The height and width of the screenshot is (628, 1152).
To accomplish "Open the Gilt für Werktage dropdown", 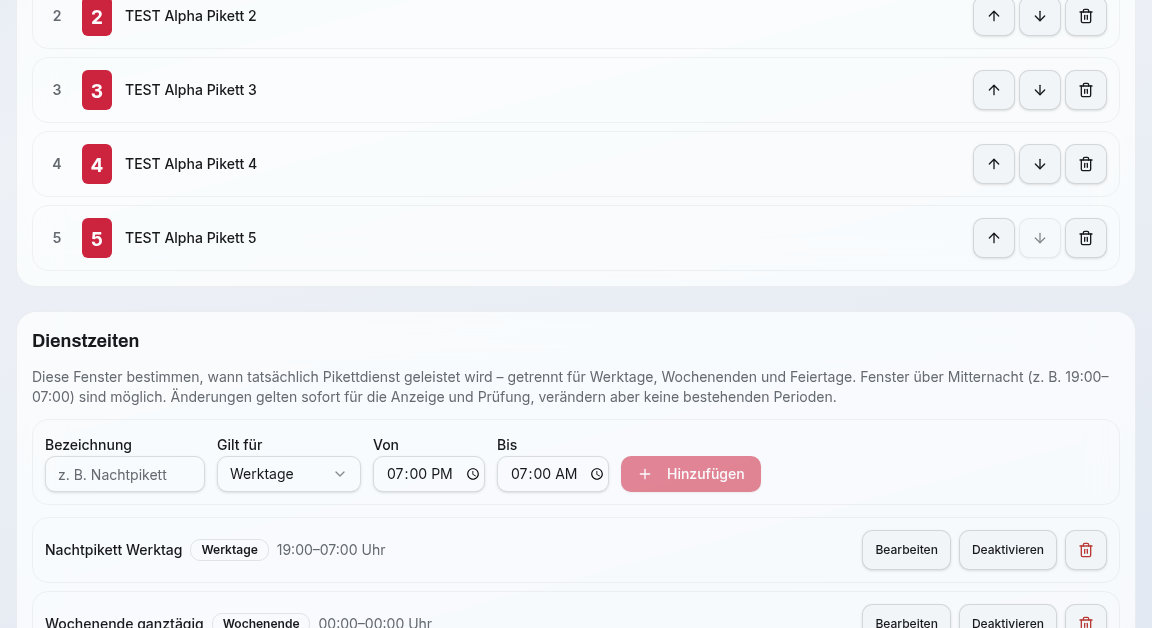I will (x=289, y=474).
